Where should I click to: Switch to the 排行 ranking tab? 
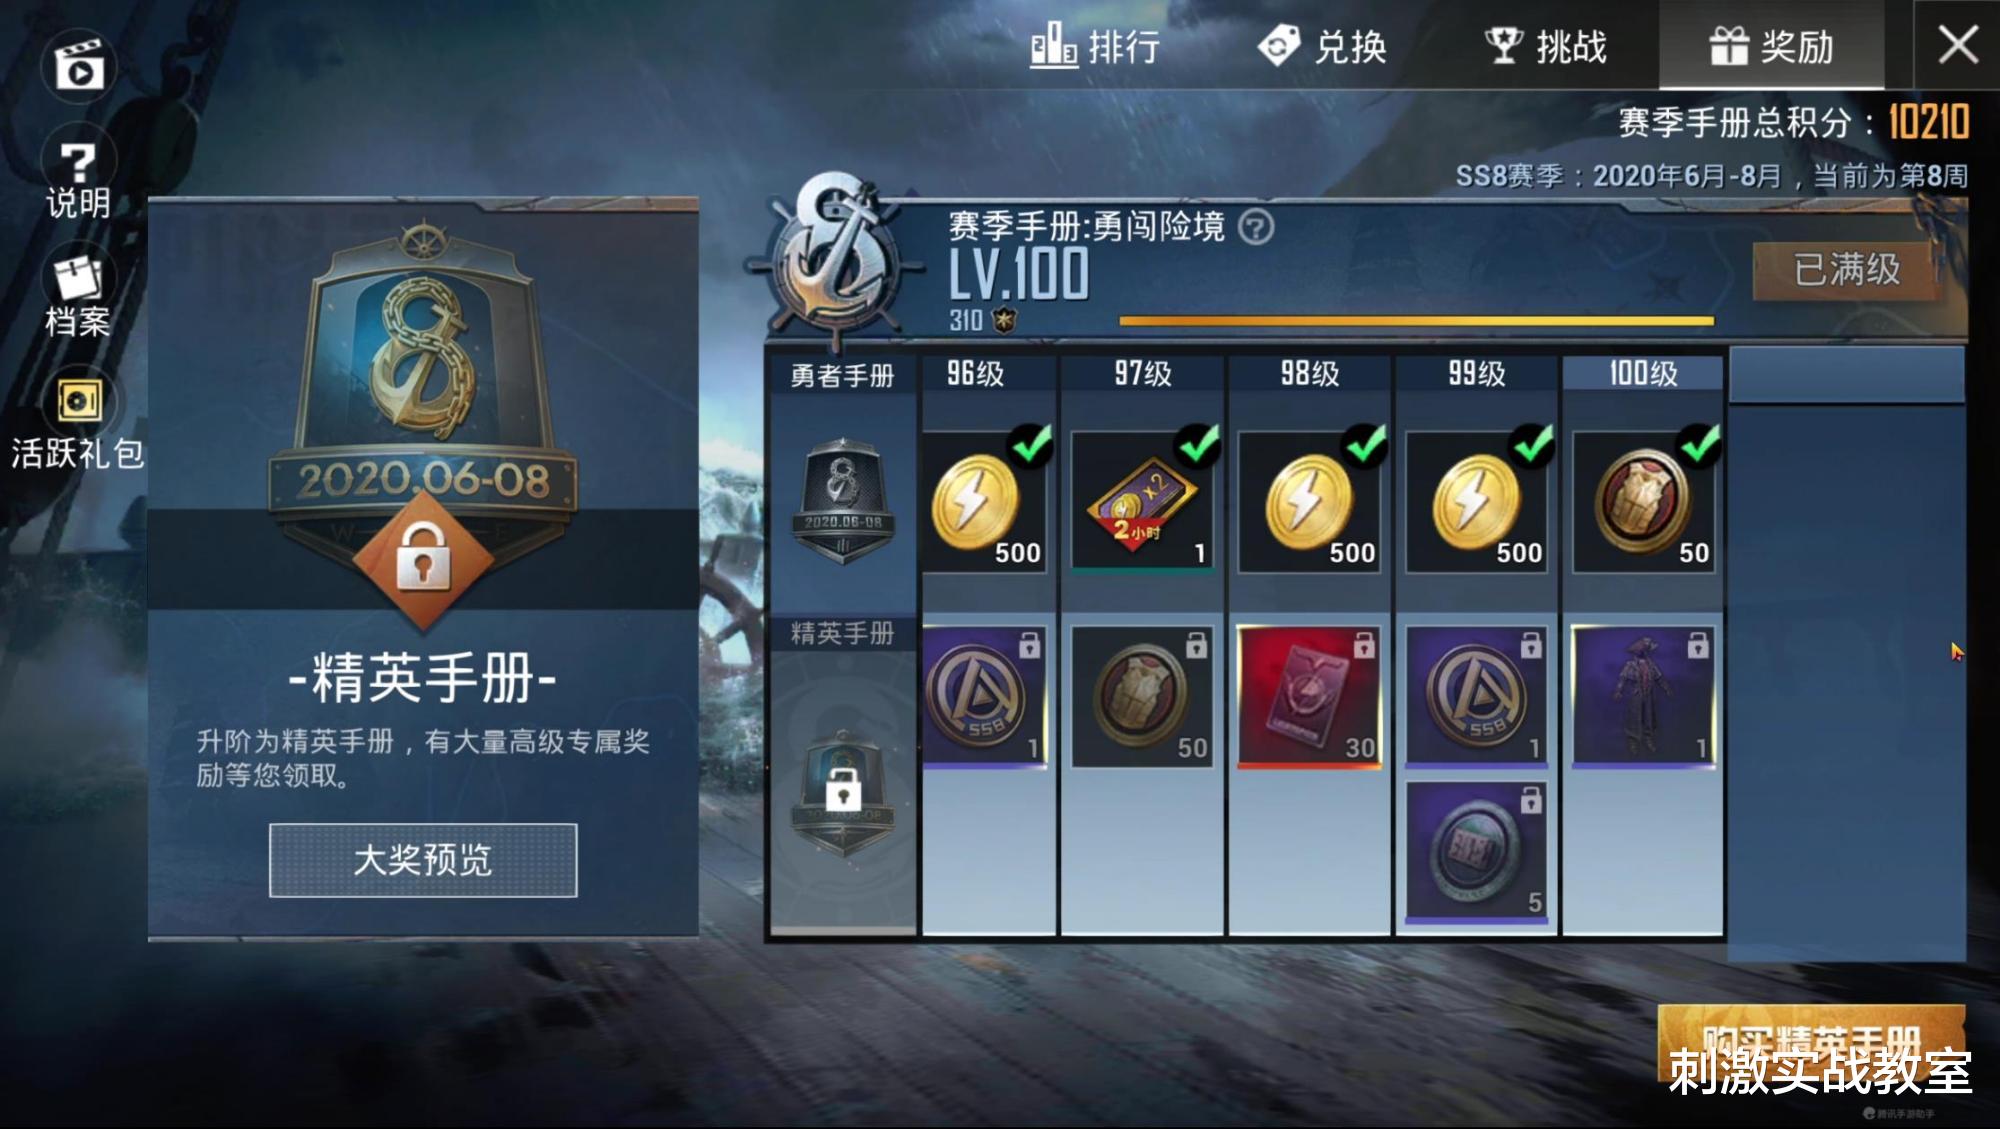(1095, 46)
